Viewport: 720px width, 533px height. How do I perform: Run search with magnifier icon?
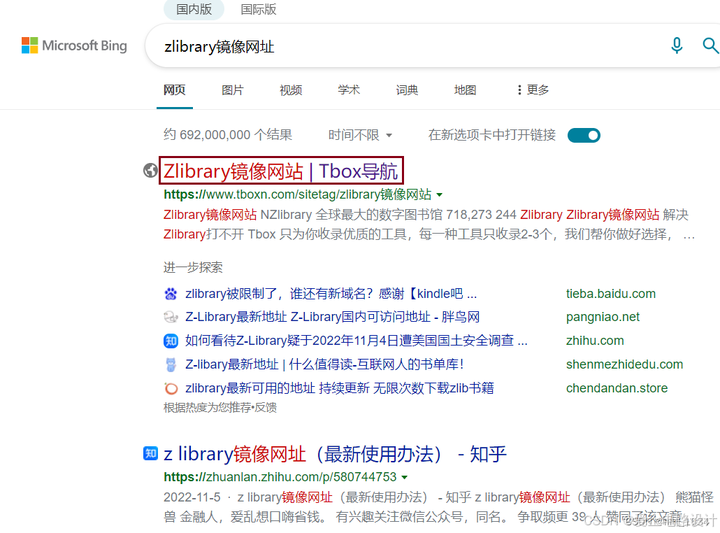710,45
